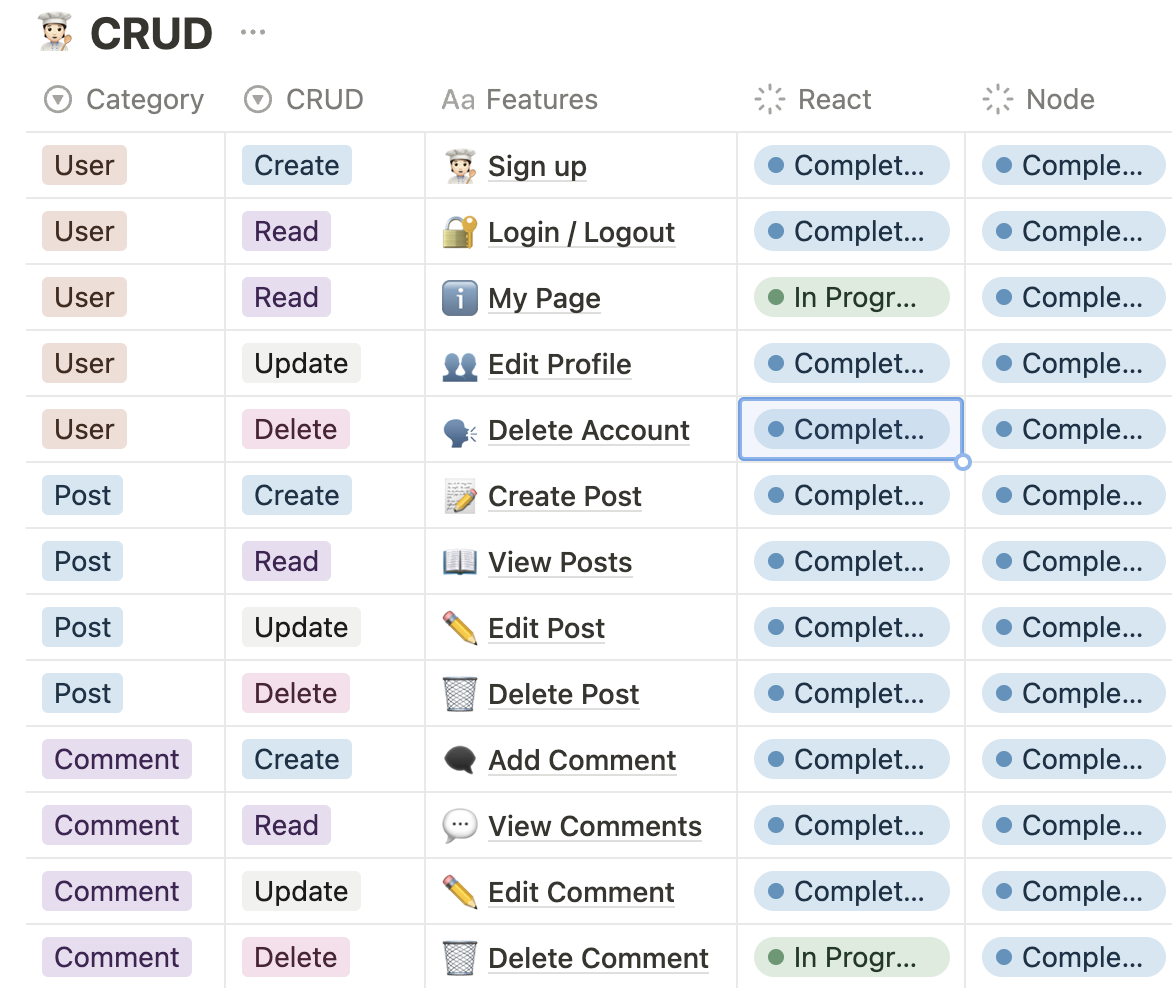Open the Sign up page link

[x=537, y=166]
